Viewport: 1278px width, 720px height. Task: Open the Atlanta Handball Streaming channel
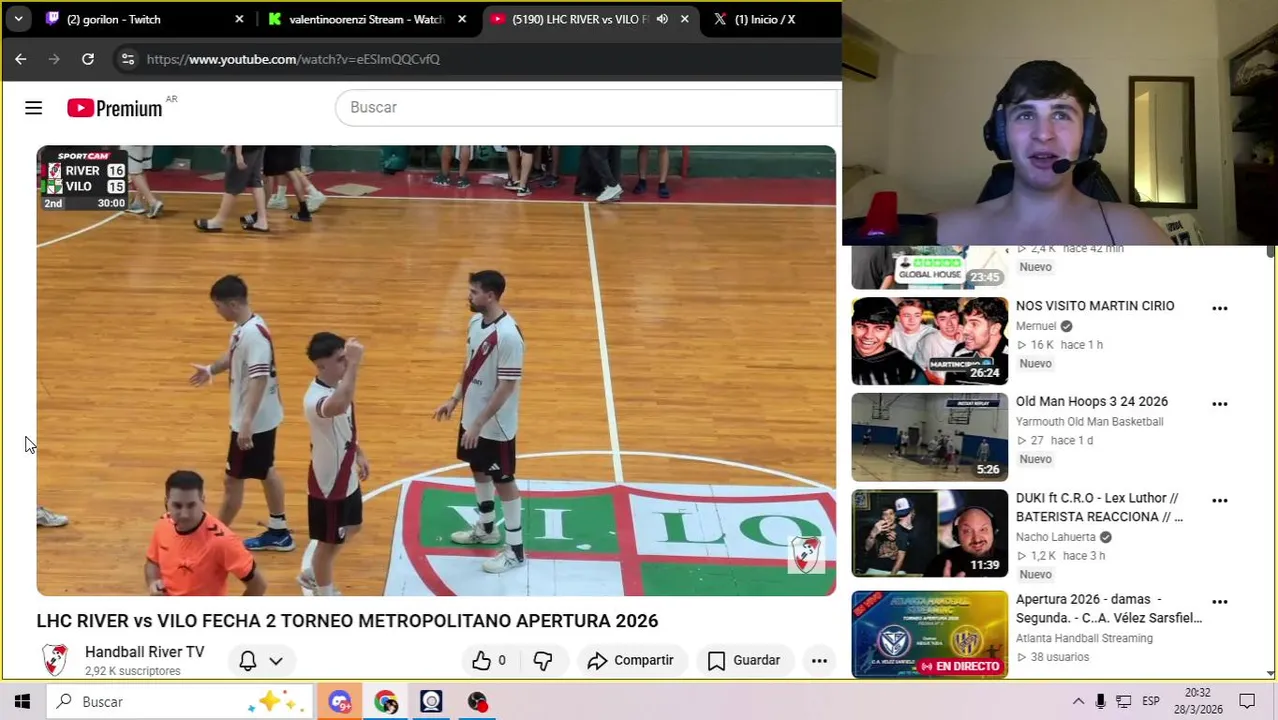click(1084, 638)
